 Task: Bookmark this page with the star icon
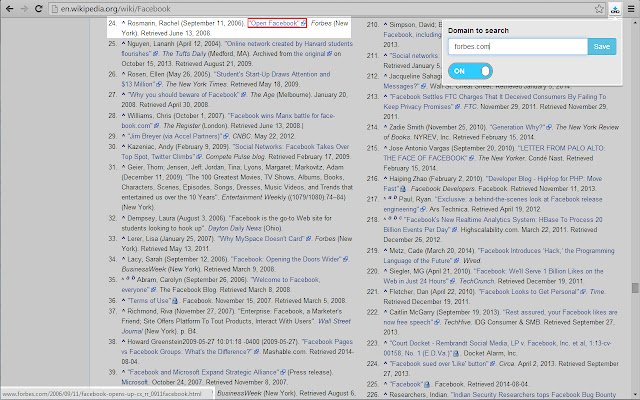click(599, 9)
